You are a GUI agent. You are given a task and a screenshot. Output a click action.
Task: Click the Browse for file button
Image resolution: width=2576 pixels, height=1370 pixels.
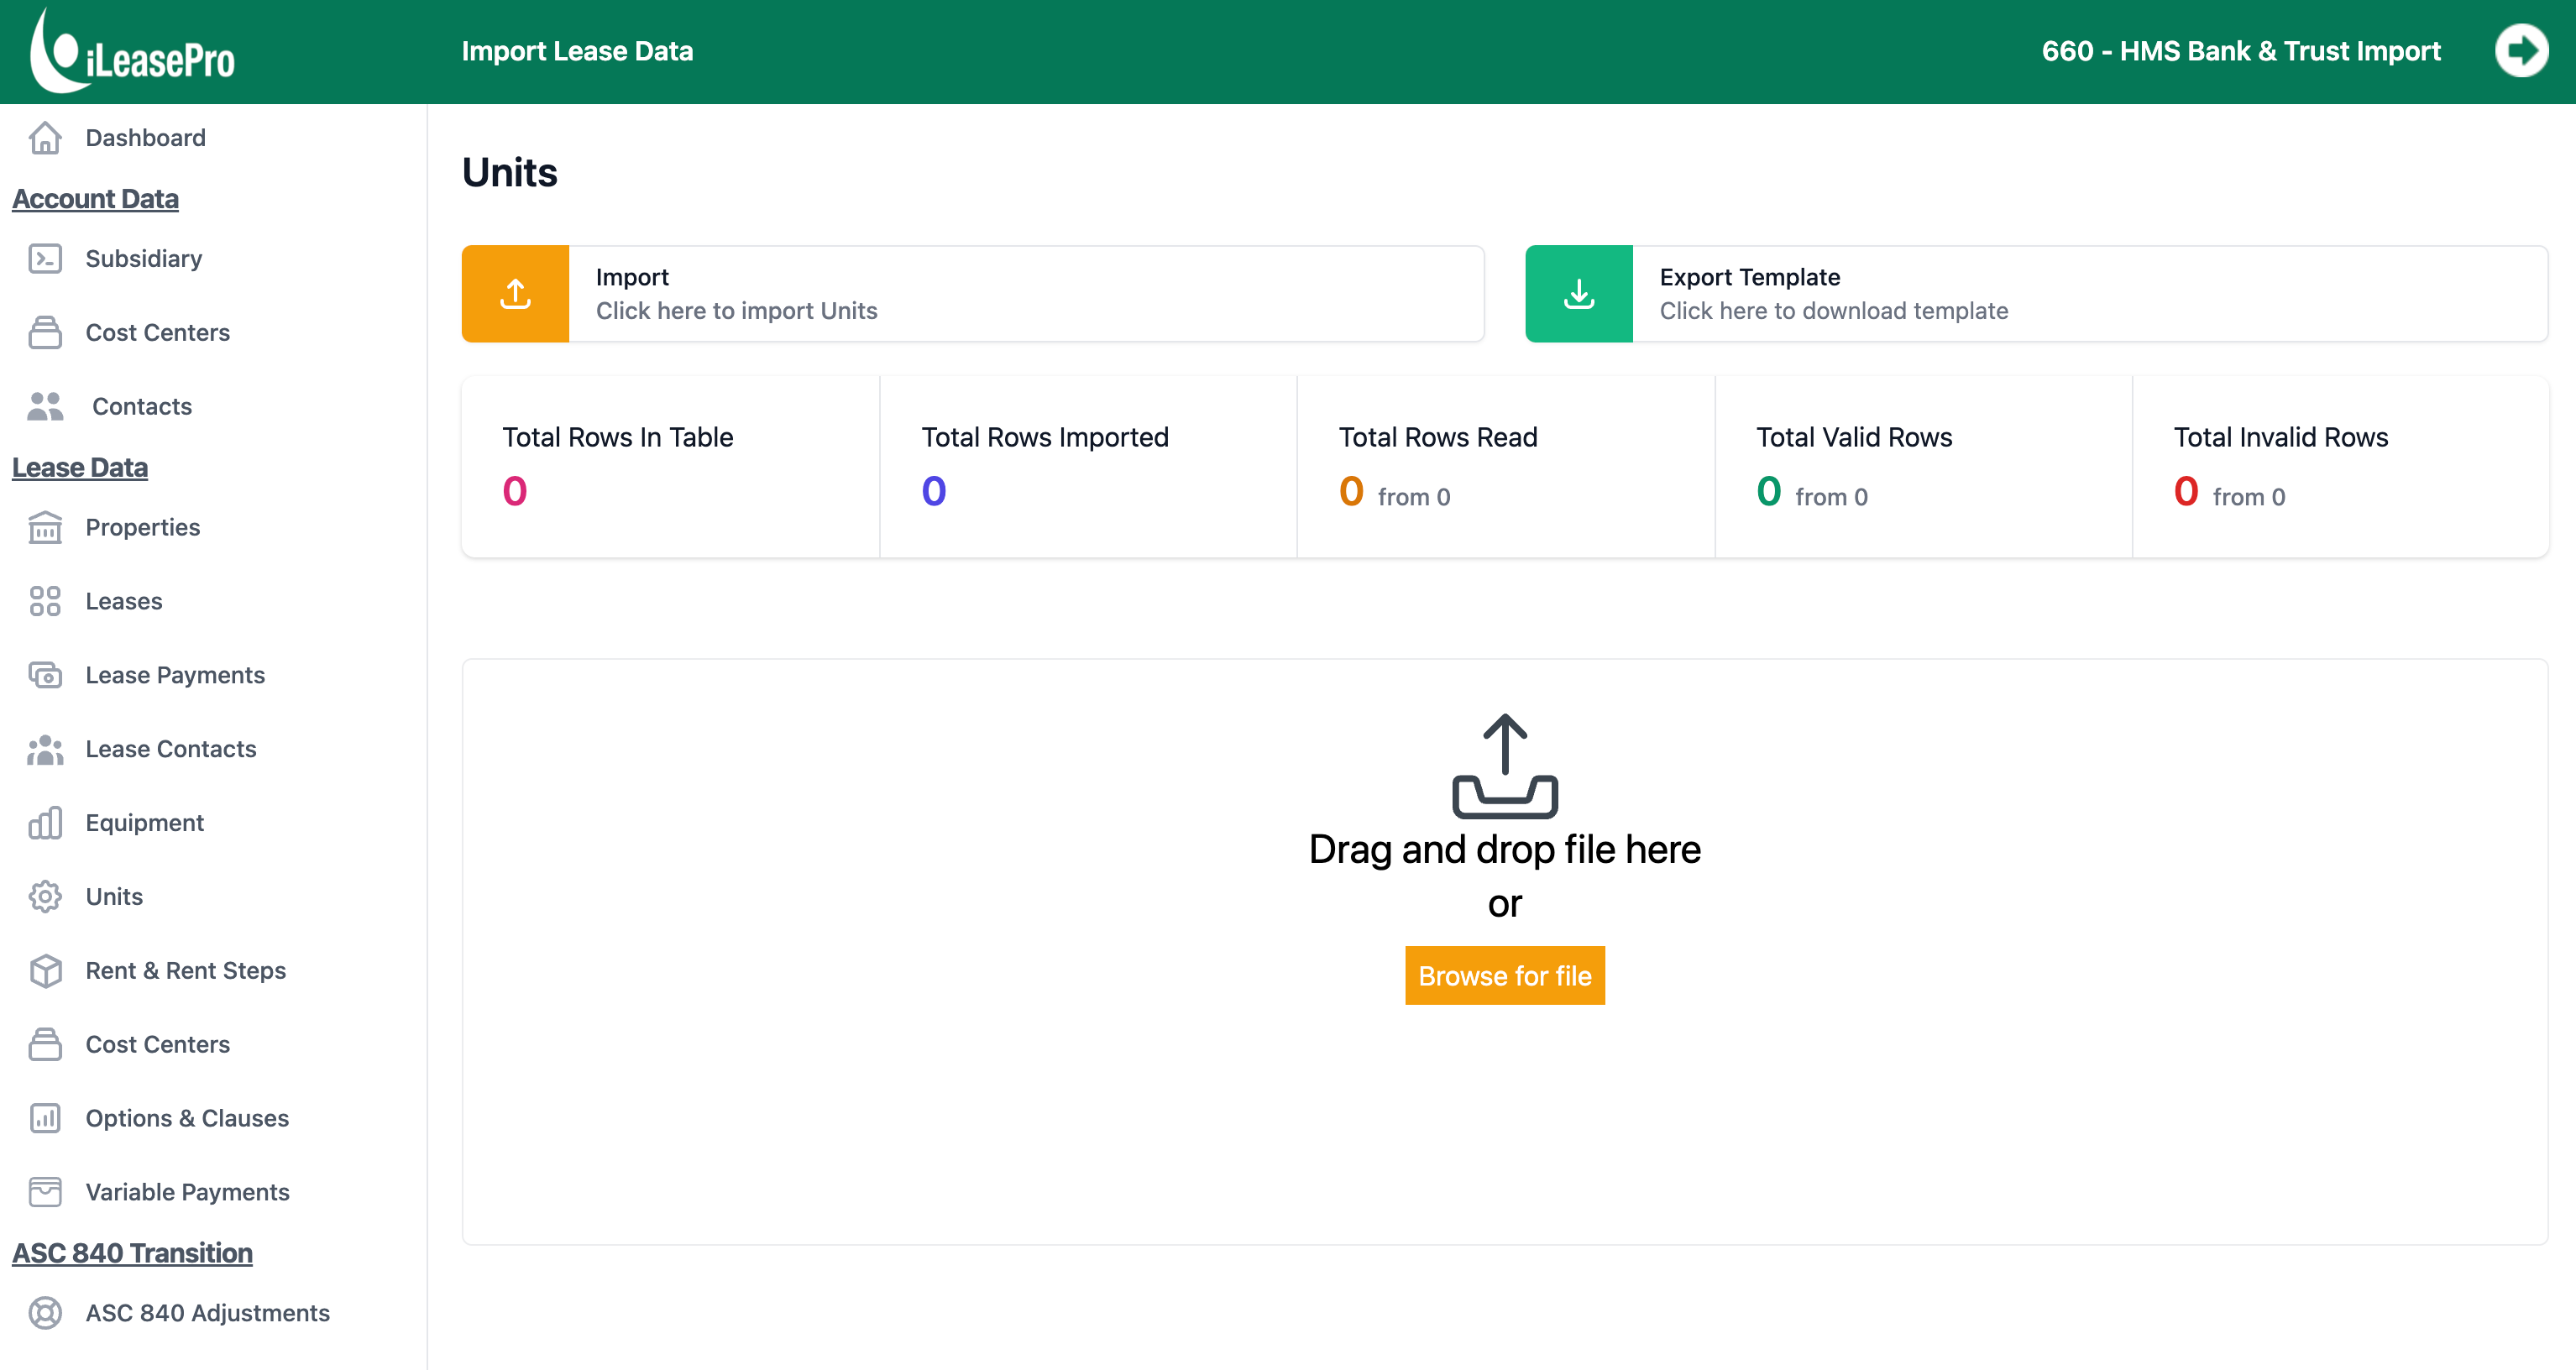click(x=1505, y=976)
